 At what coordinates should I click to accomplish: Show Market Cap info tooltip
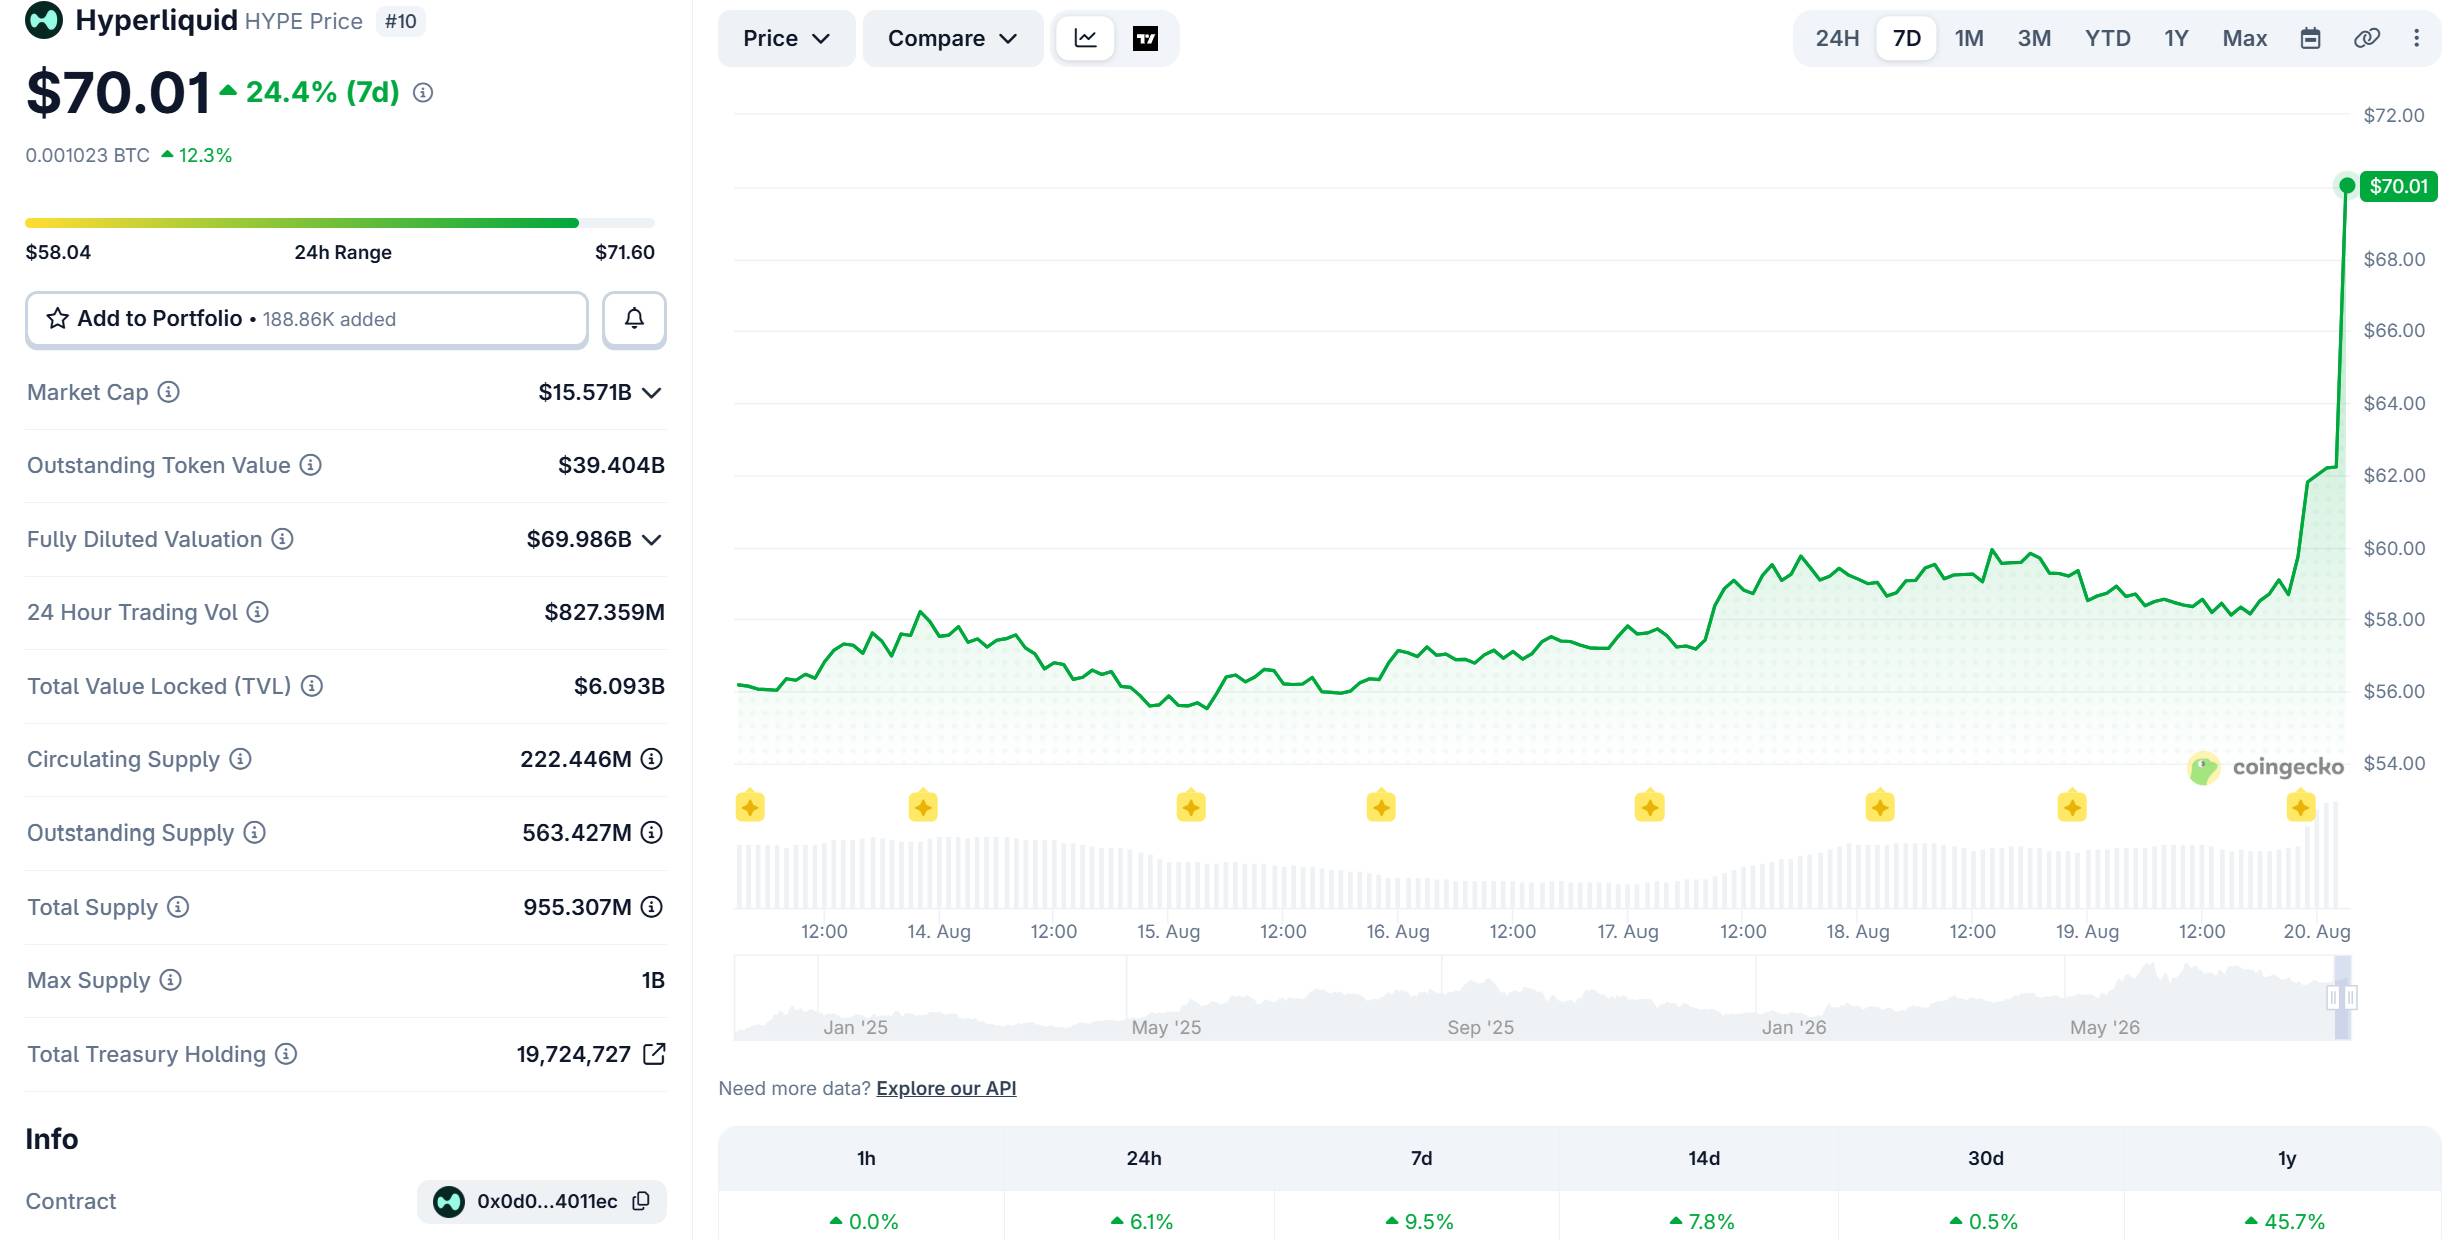[169, 392]
